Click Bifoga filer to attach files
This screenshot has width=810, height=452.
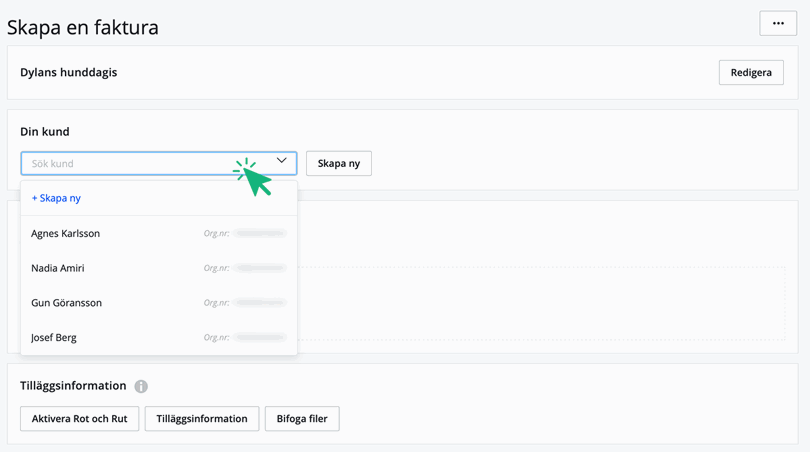point(302,418)
